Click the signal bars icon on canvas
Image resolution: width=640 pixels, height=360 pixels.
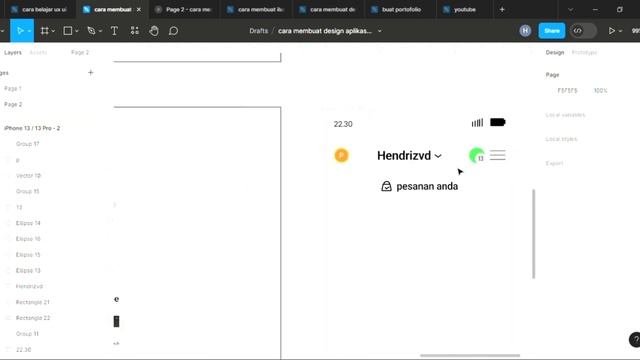(477, 122)
